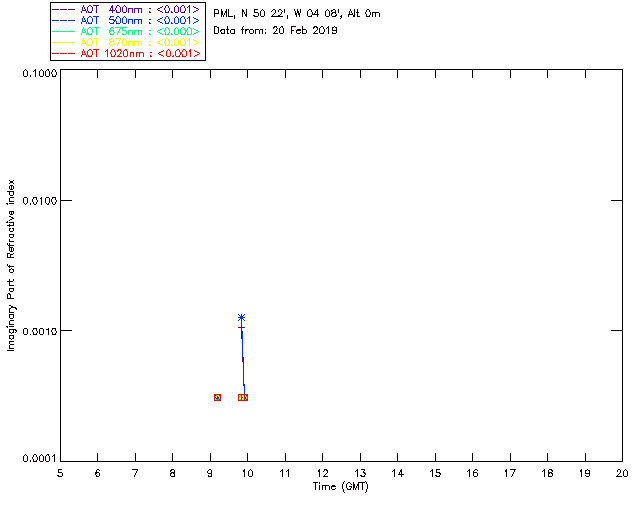Click the x-axis tick label 12

pos(322,473)
